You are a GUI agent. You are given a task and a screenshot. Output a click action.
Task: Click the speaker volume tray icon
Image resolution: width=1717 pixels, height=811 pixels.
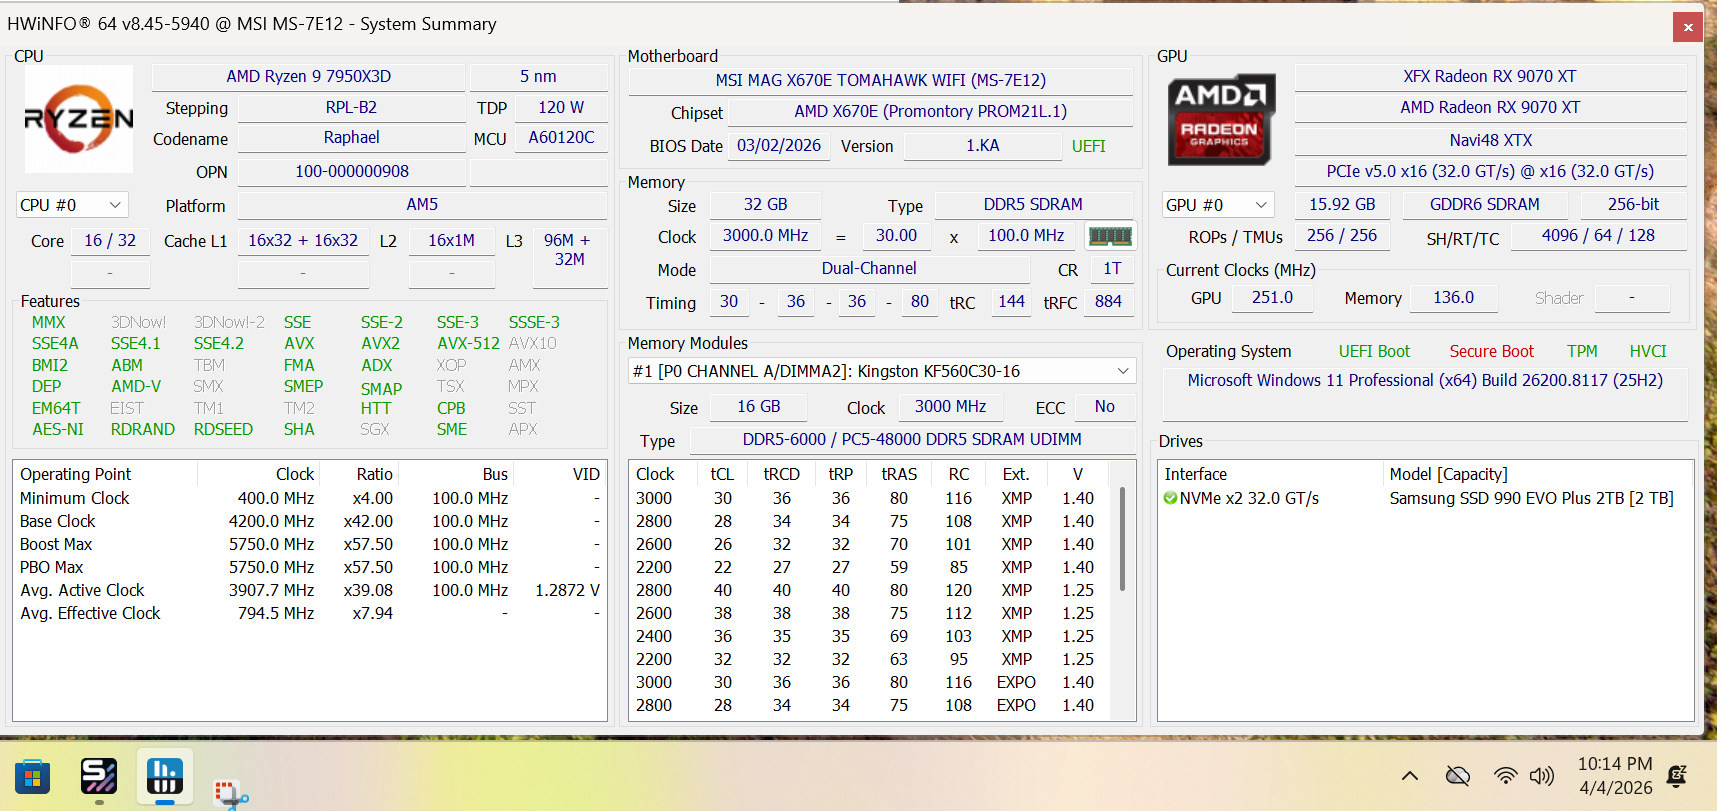point(1542,776)
